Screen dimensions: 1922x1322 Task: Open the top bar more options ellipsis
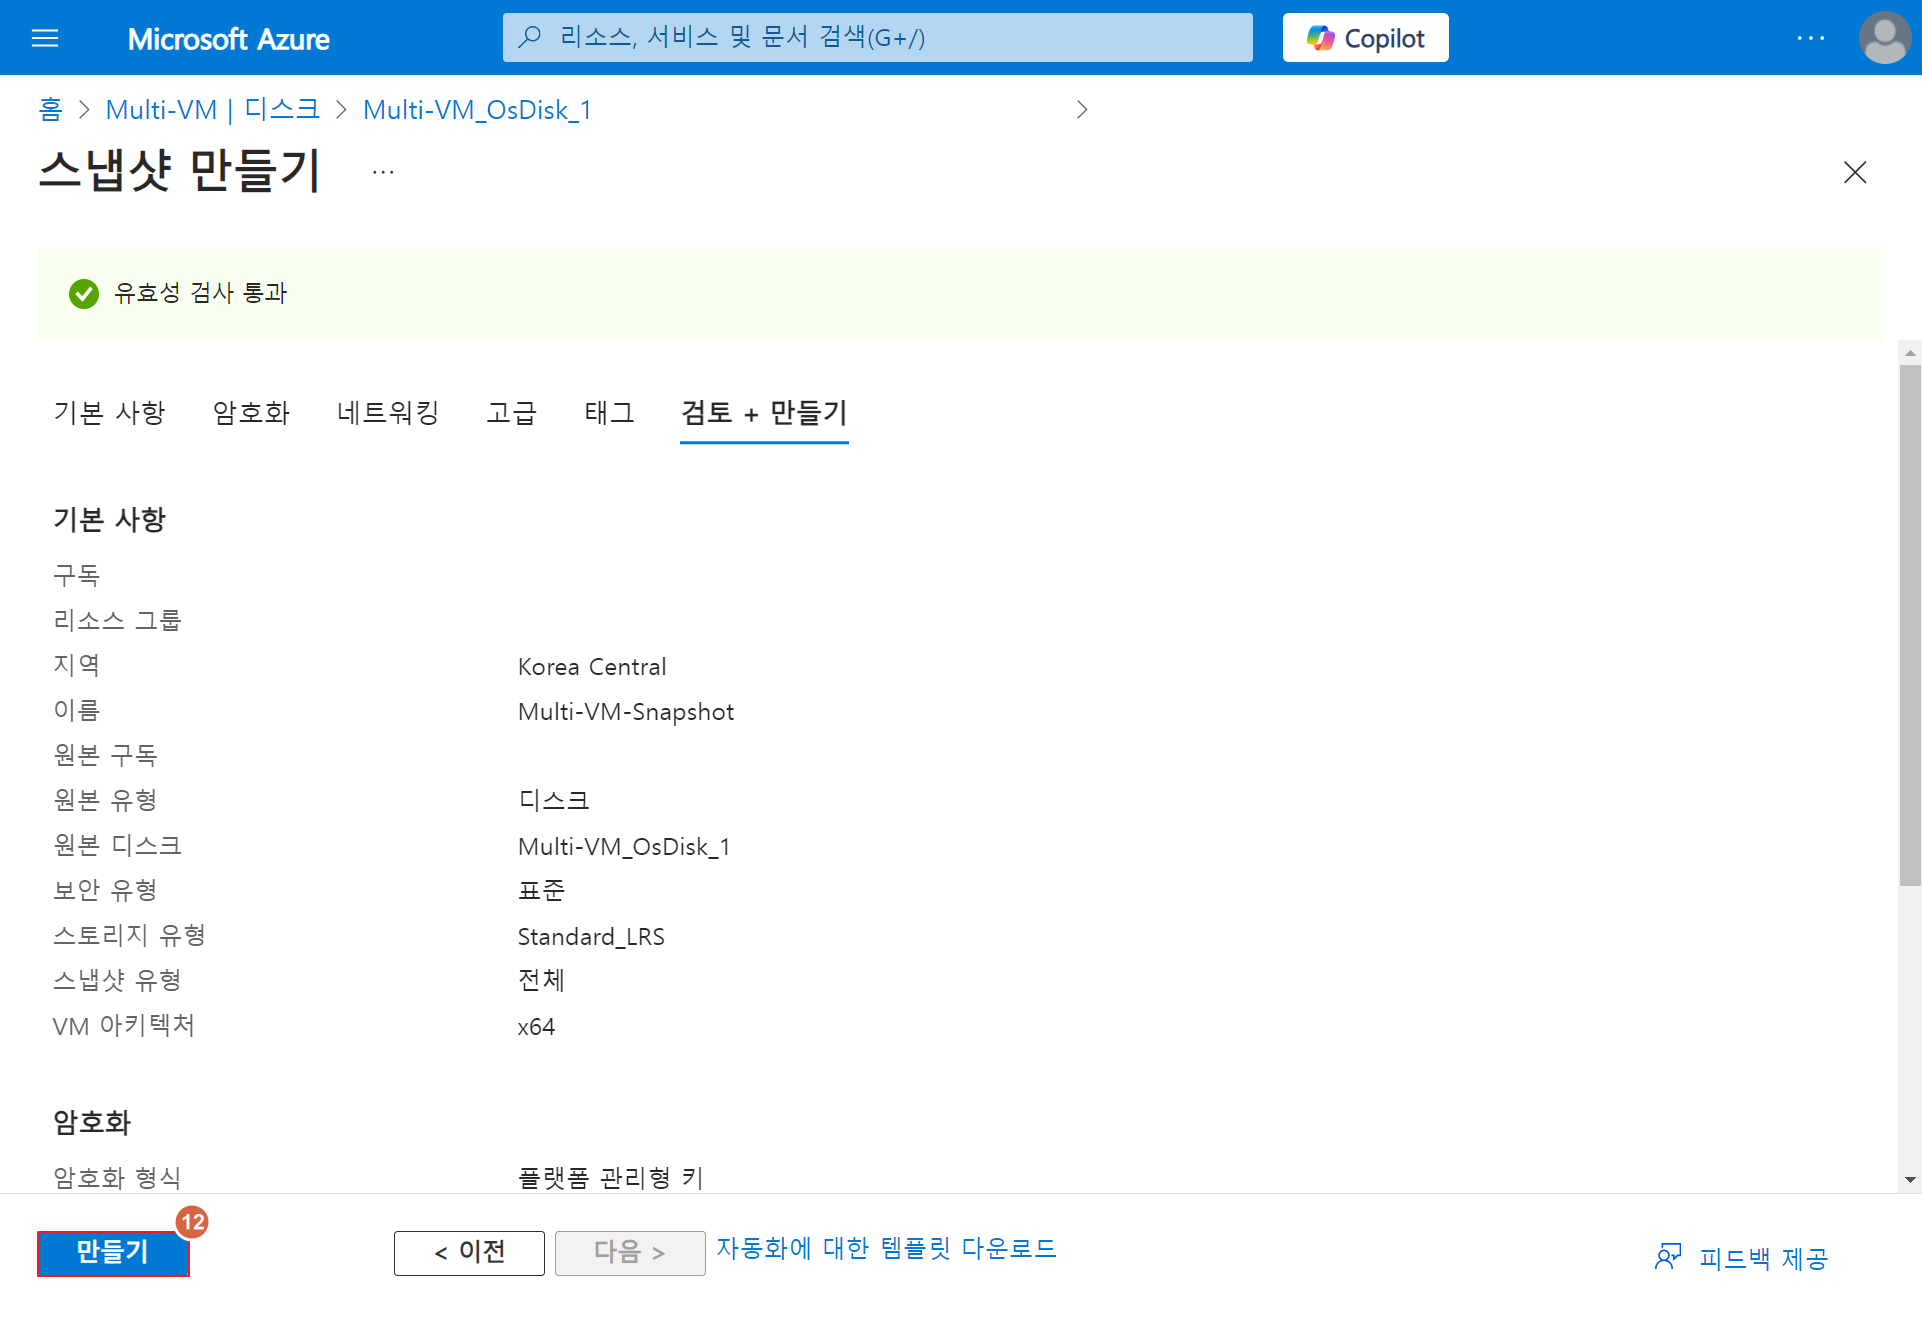[x=1810, y=38]
